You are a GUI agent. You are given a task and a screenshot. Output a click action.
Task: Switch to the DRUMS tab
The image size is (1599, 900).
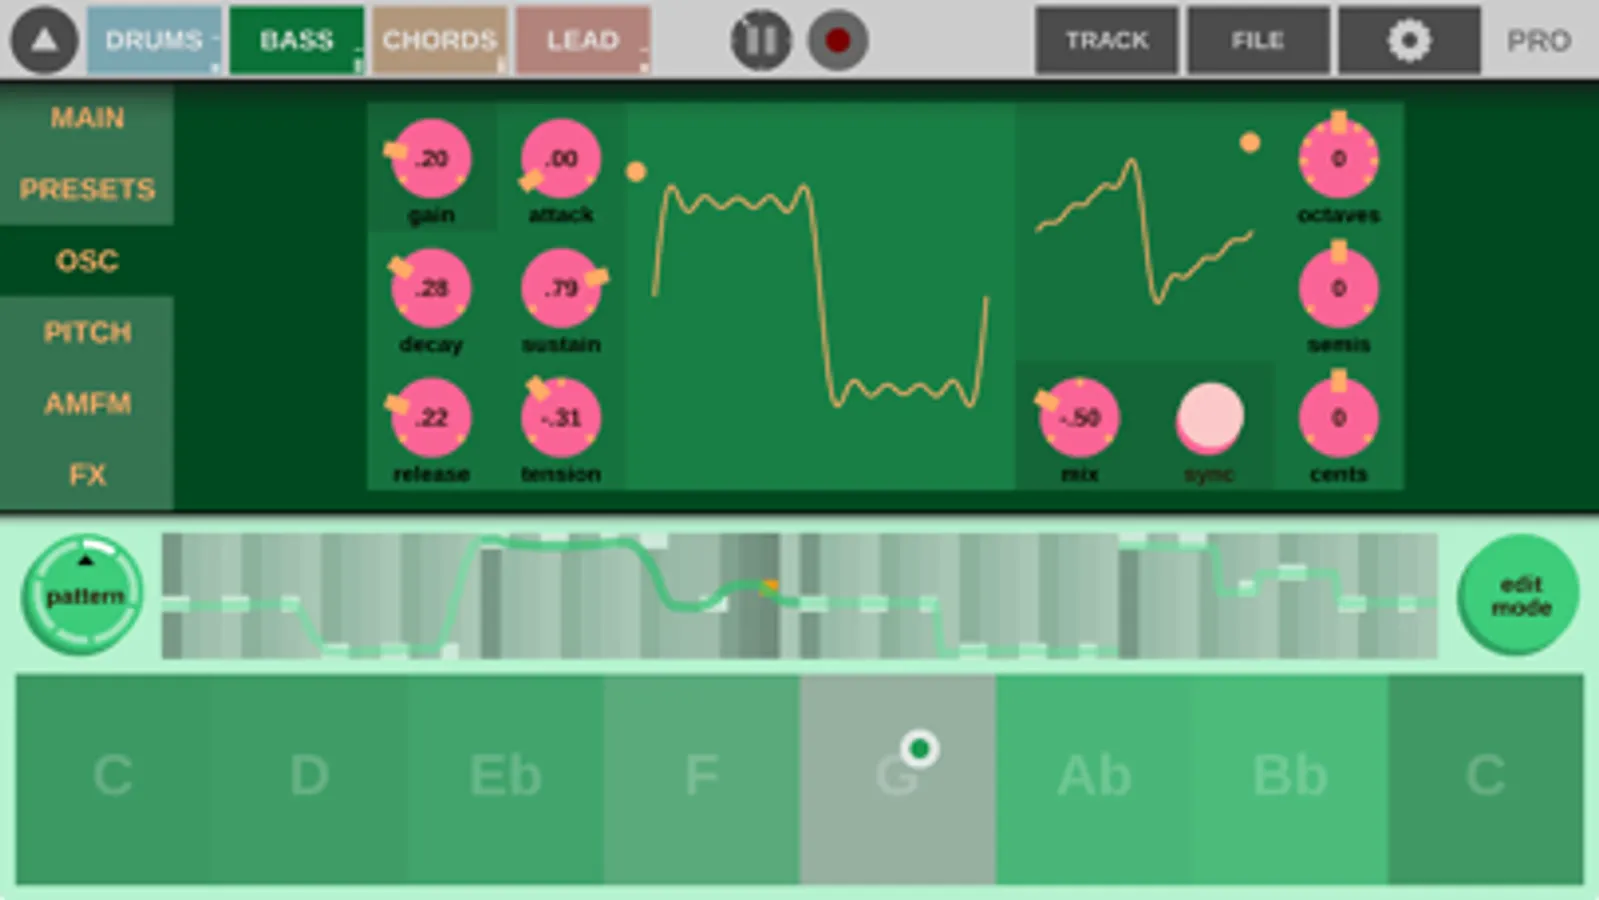(x=154, y=40)
